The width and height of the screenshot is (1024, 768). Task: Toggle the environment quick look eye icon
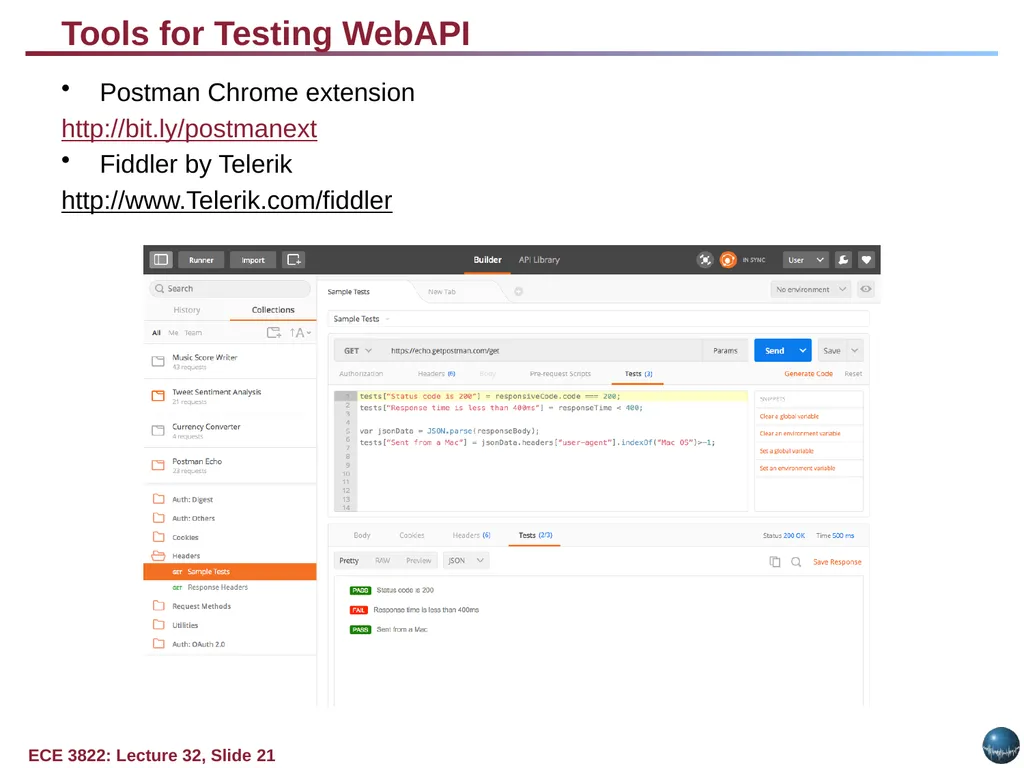[x=866, y=289]
